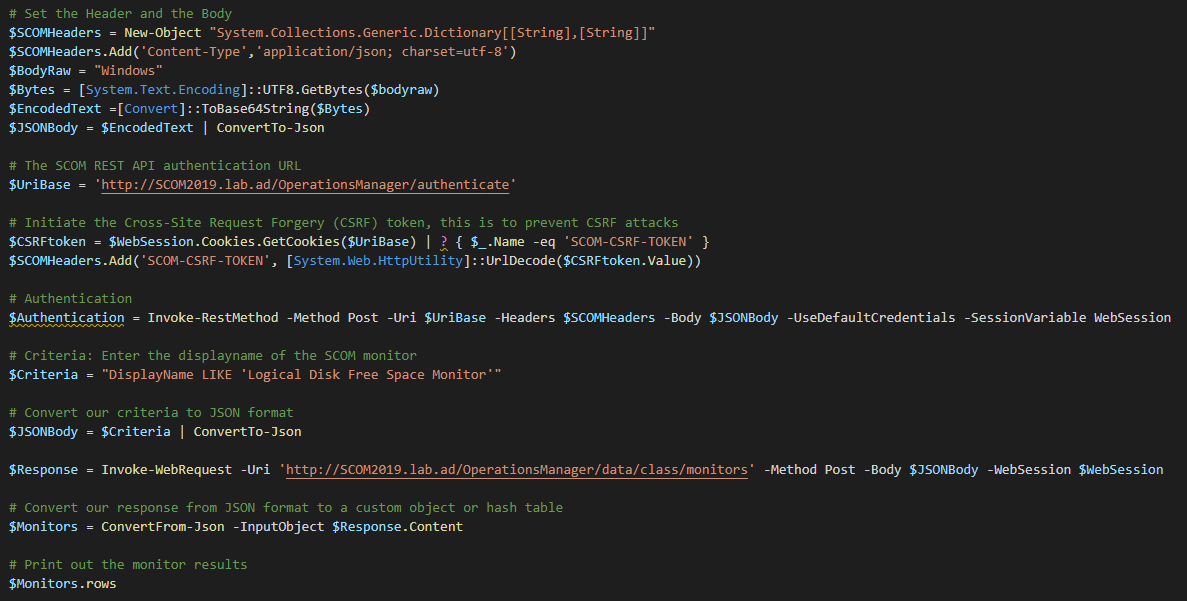The height and width of the screenshot is (601, 1187).
Task: Click 'Invoke-RestMethod' cmdlet
Action: point(213,318)
